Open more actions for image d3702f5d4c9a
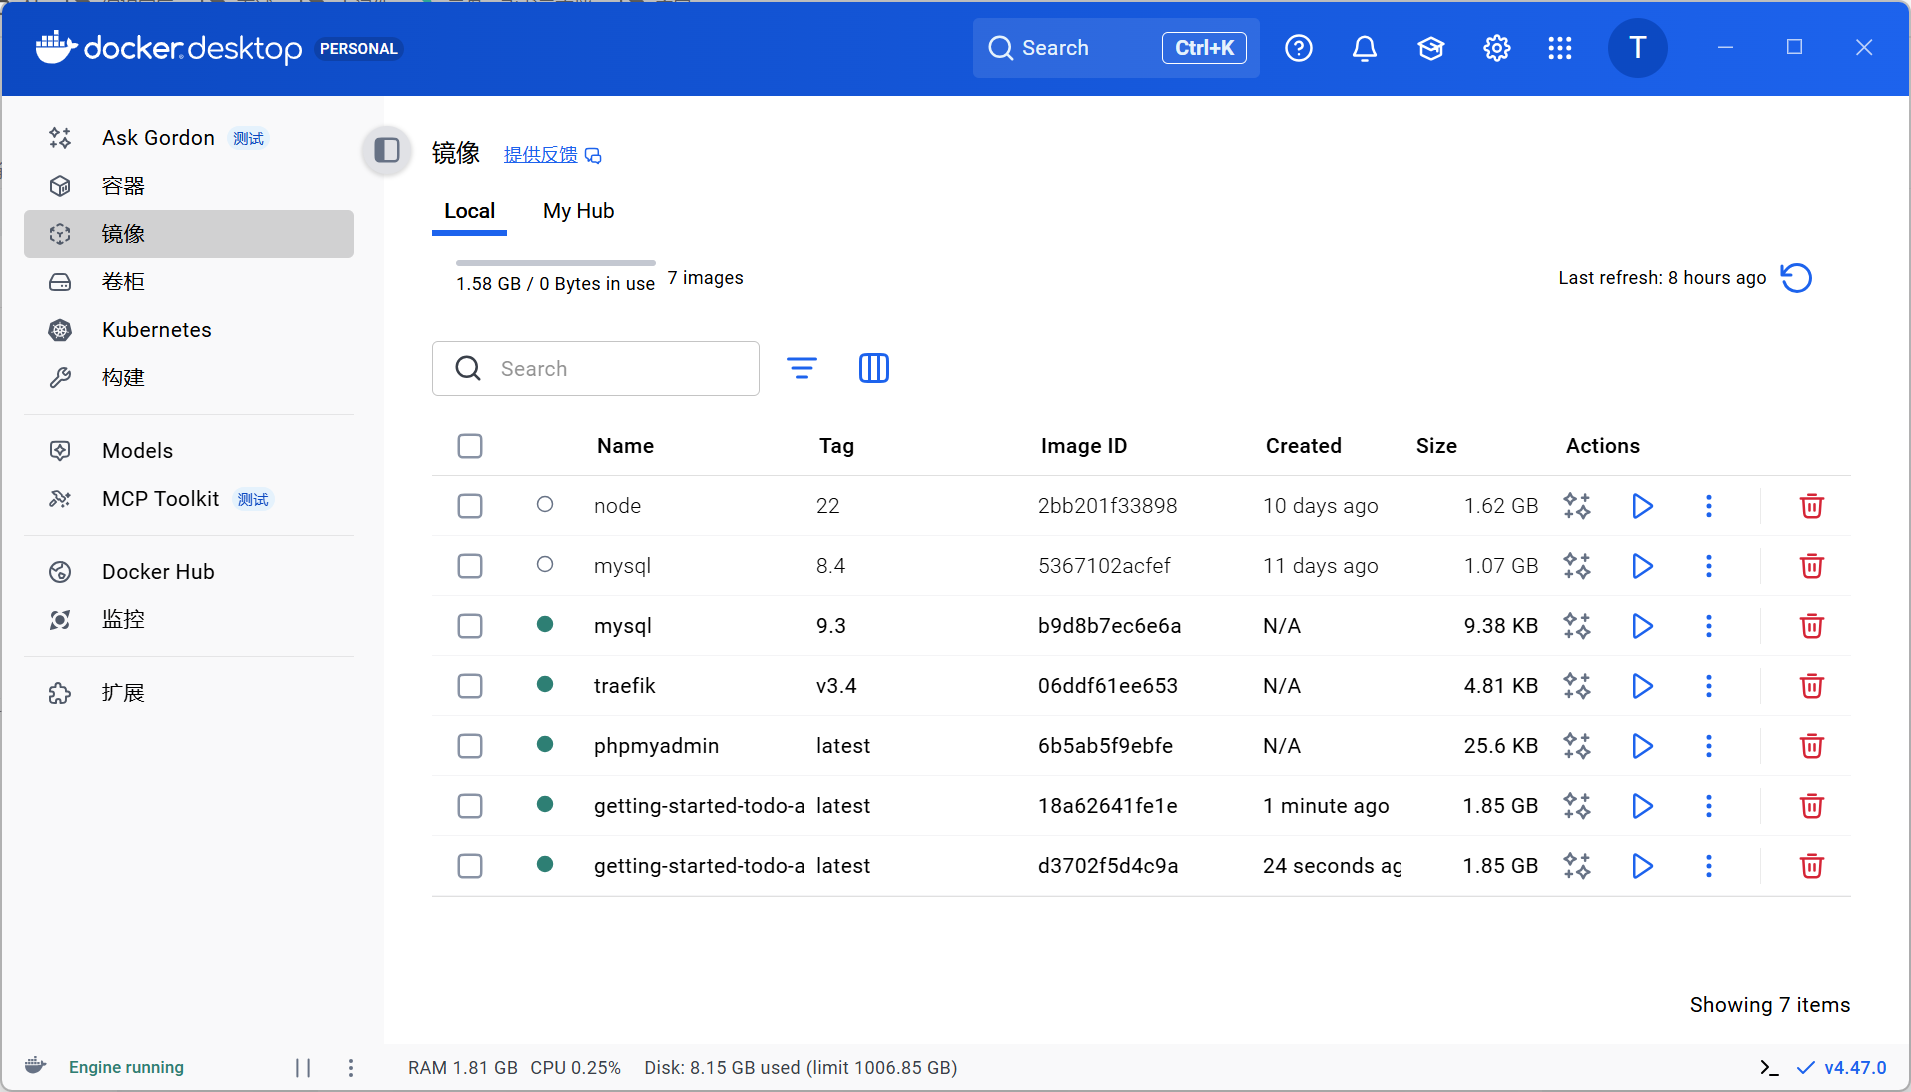Screen dimensions: 1911x1092 [x=1709, y=866]
